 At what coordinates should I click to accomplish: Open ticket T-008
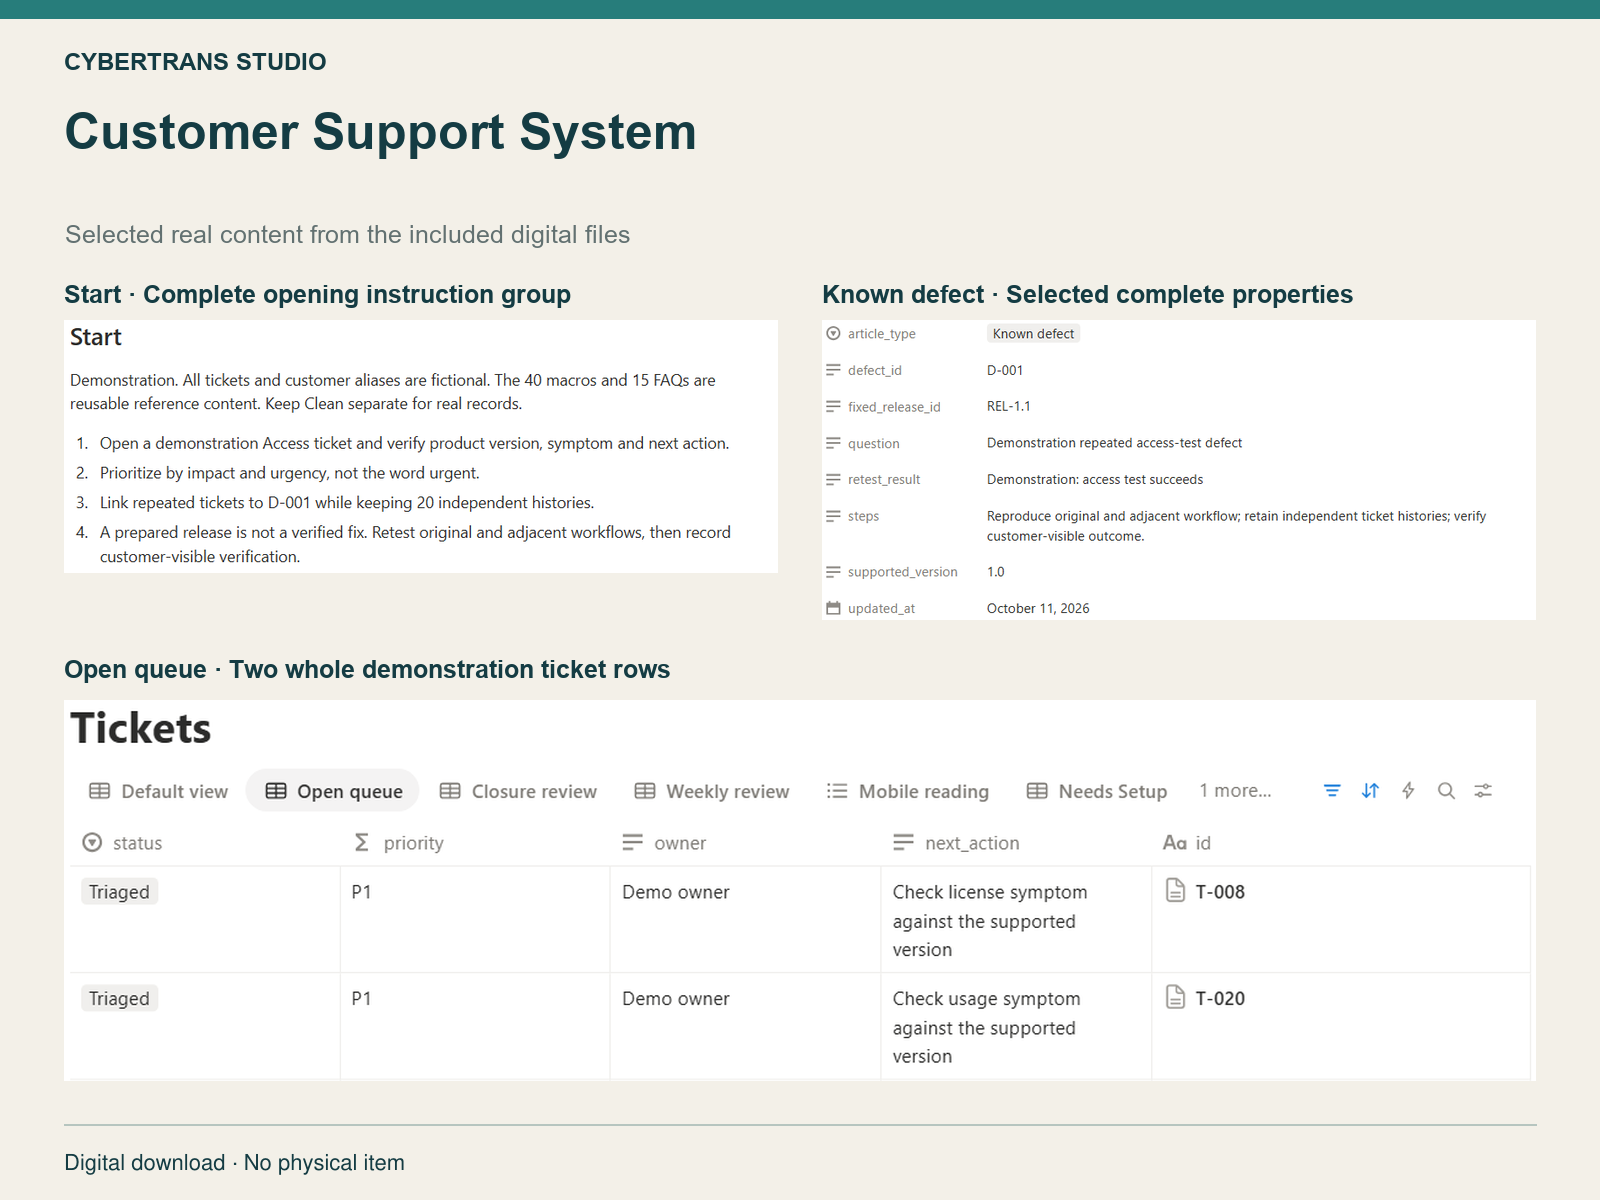click(x=1220, y=892)
